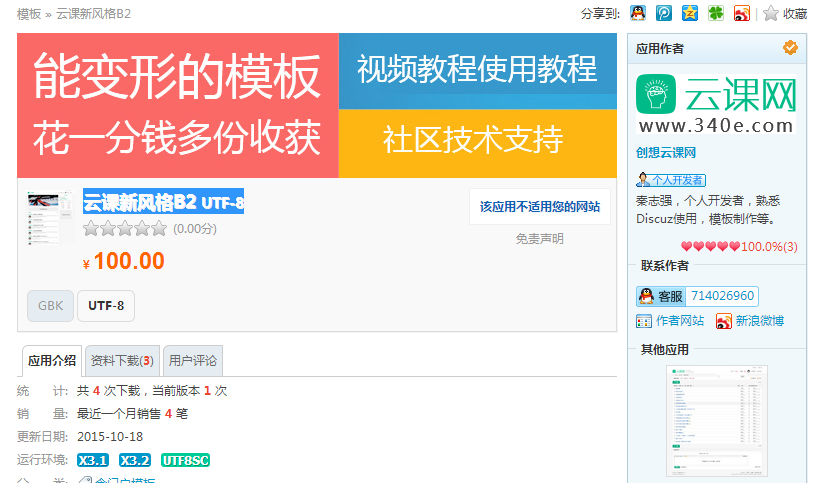Click the 该应用不适用您的网站 button
Image resolution: width=836 pixels, height=483 pixels.
click(x=540, y=206)
